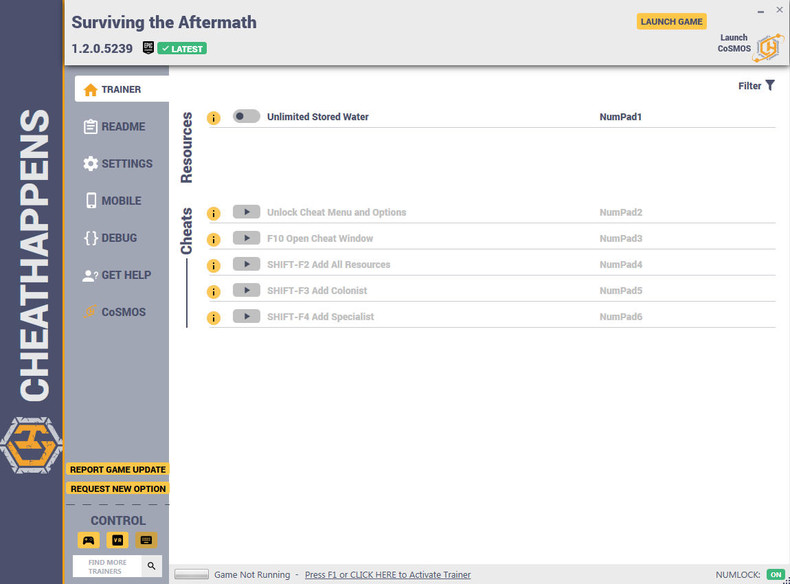Image resolution: width=790 pixels, height=584 pixels.
Task: Select keyboard control icon
Action: [146, 540]
